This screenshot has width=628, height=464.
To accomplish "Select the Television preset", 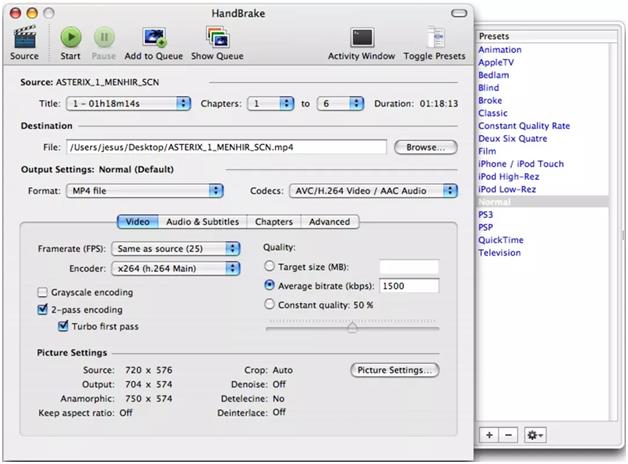I will [499, 253].
